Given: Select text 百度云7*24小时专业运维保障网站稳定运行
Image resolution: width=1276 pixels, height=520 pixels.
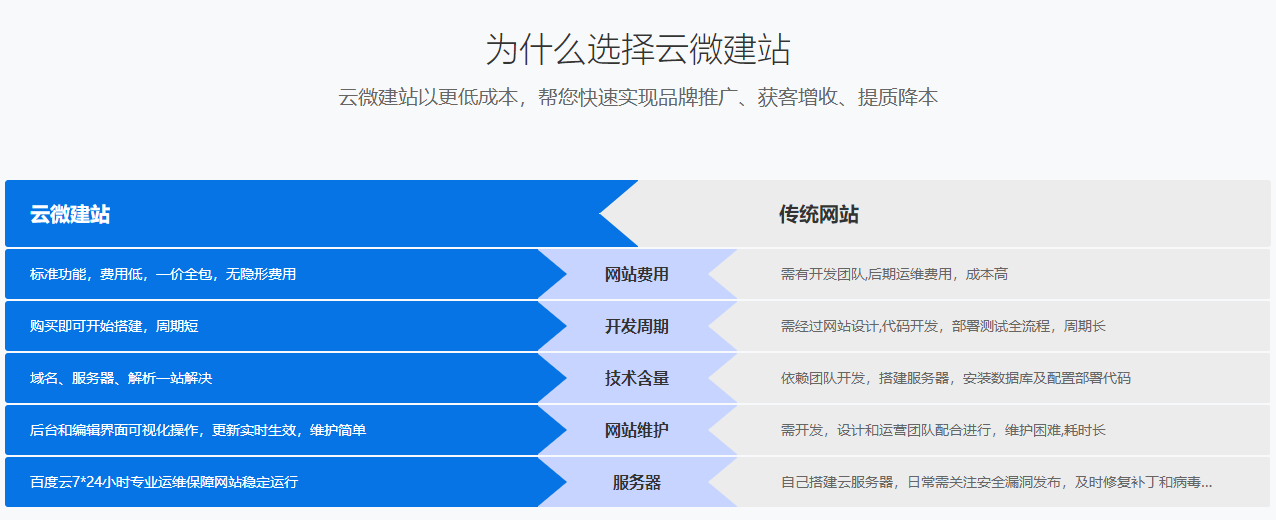Looking at the screenshot, I should [x=164, y=482].
